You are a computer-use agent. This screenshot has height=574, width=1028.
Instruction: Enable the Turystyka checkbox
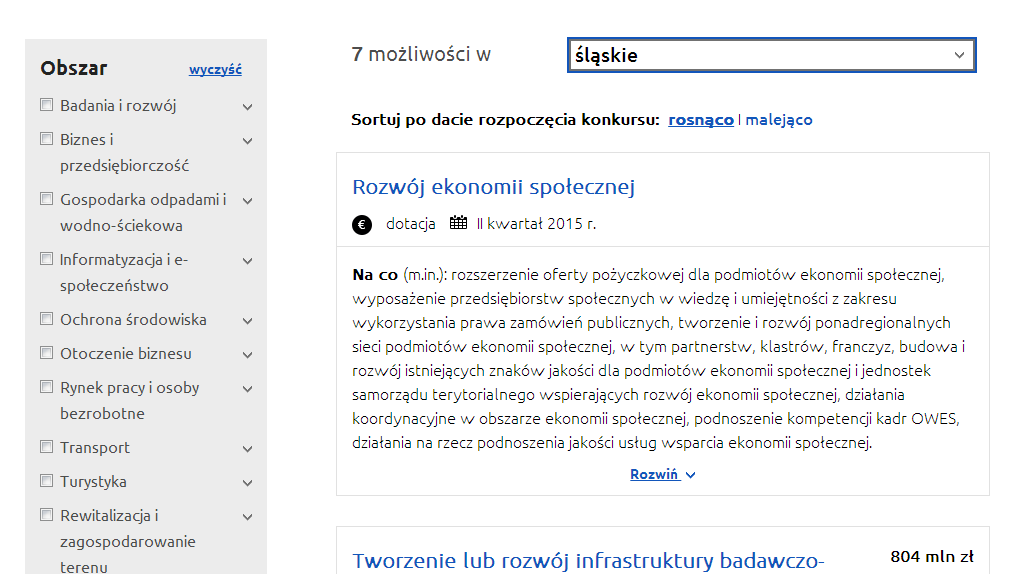[x=47, y=480]
